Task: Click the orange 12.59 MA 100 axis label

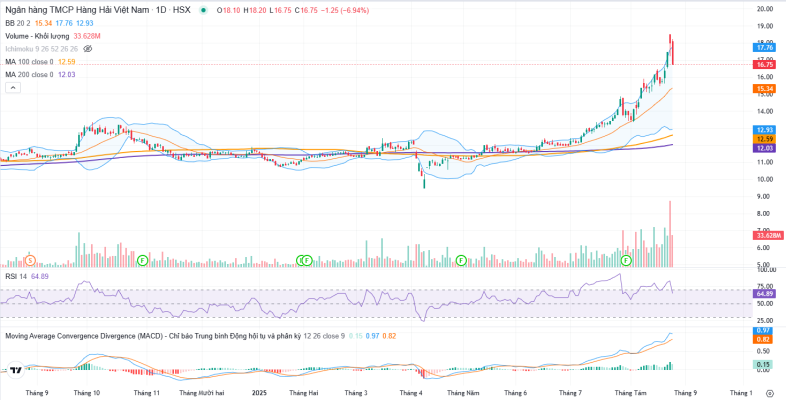Action: click(765, 138)
